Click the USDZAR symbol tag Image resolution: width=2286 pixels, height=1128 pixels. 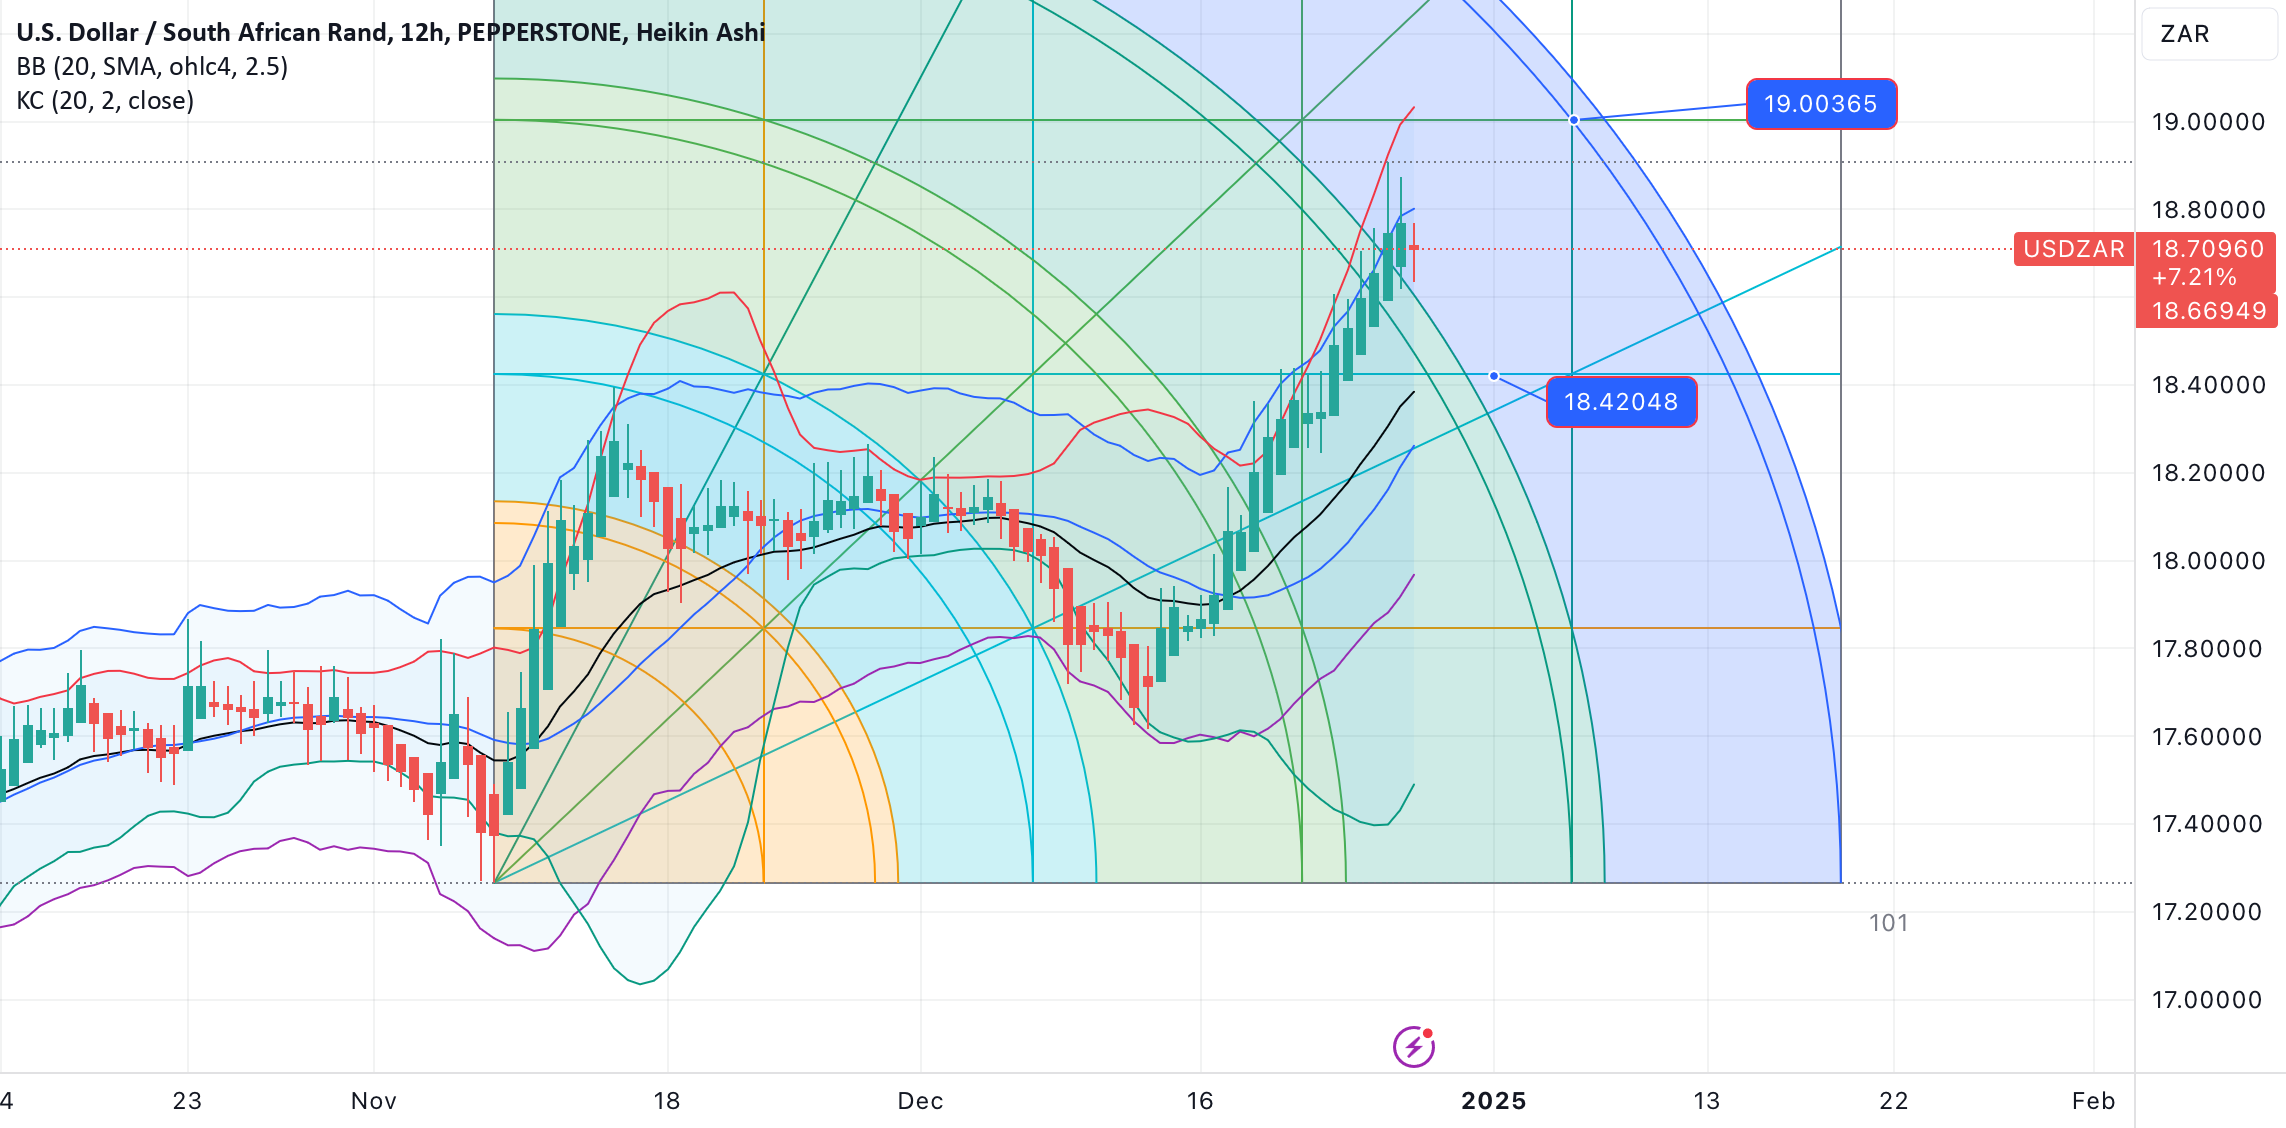point(2074,249)
